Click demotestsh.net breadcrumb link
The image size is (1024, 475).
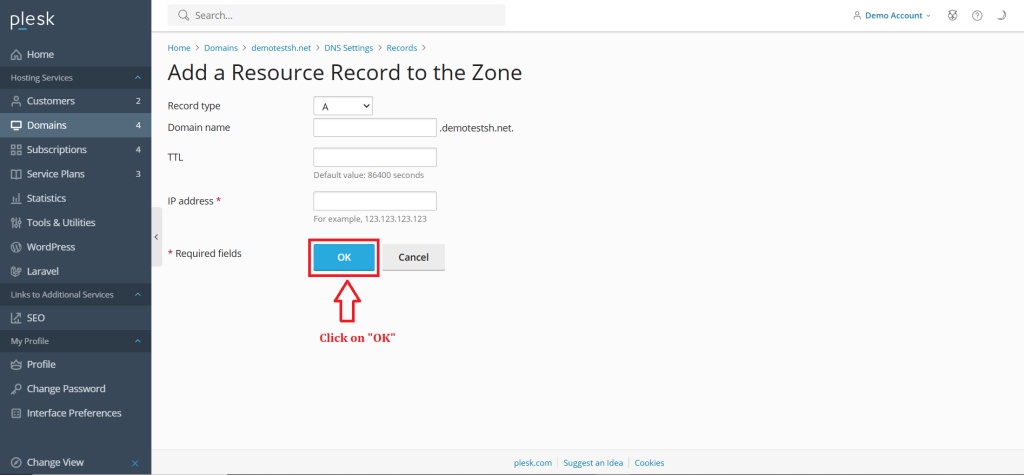281,48
